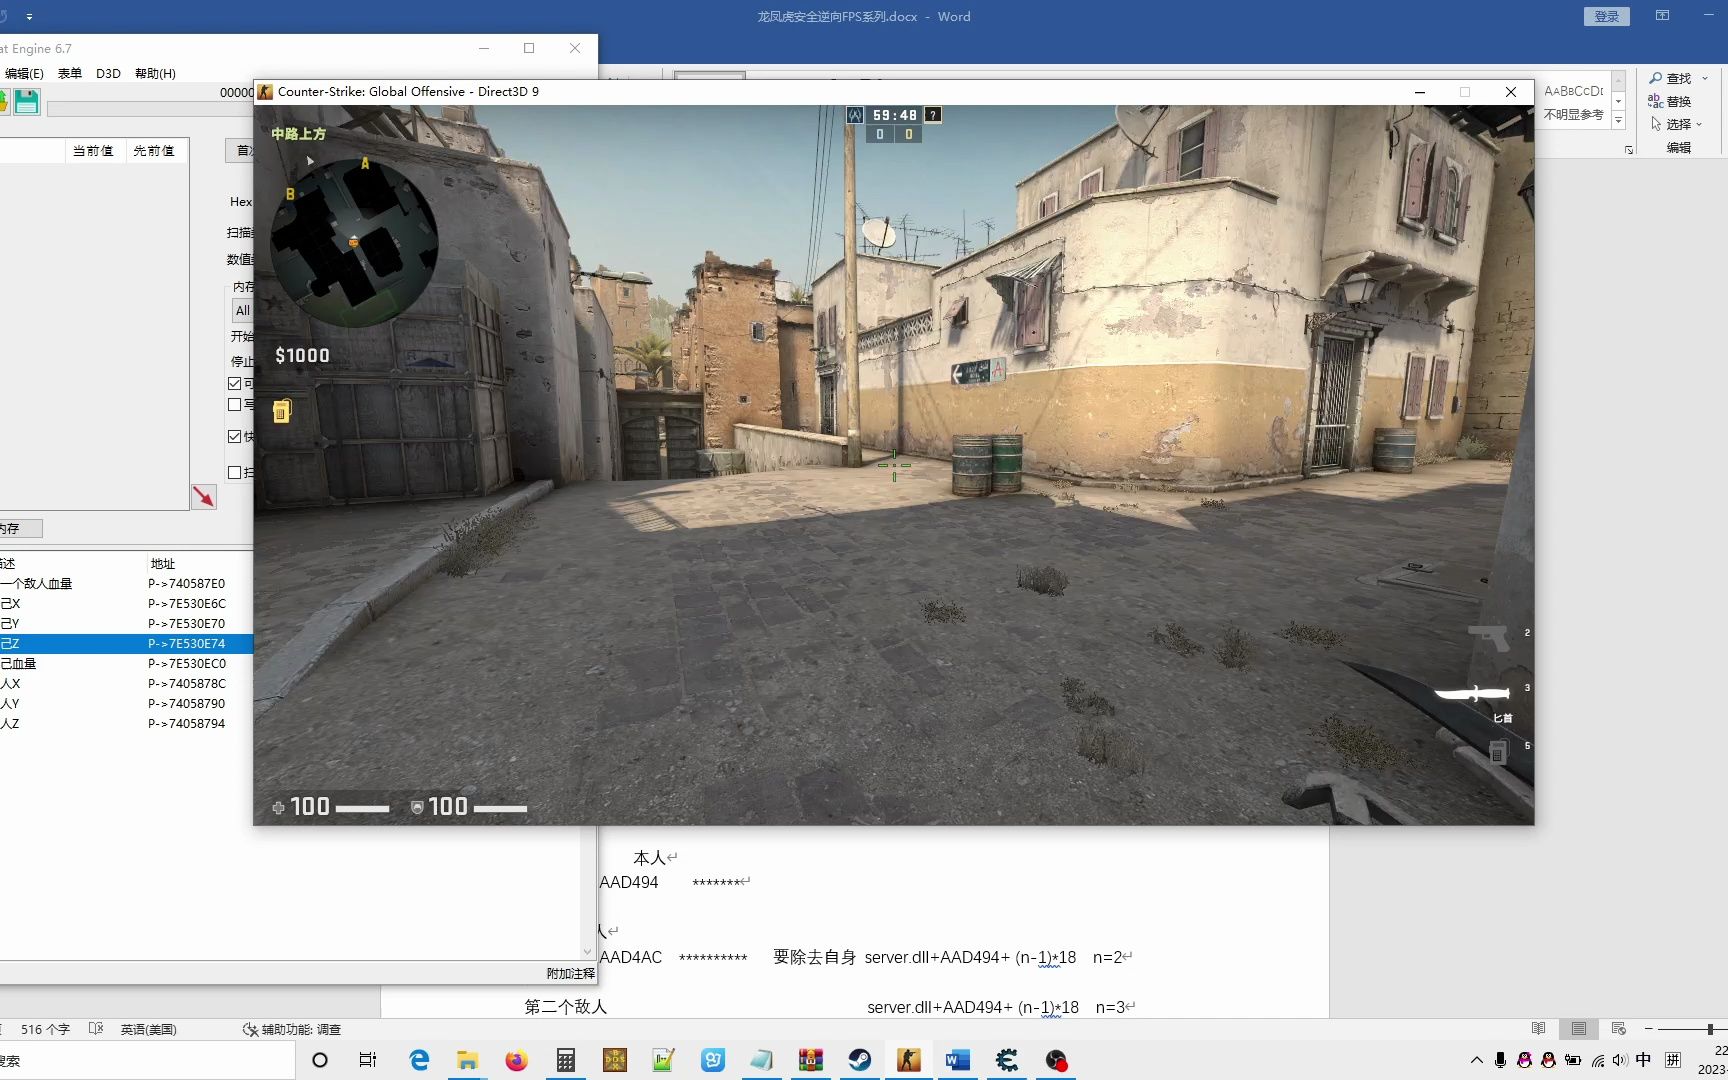Image resolution: width=1728 pixels, height=1080 pixels.
Task: Open Edge browser from the taskbar
Action: [419, 1060]
